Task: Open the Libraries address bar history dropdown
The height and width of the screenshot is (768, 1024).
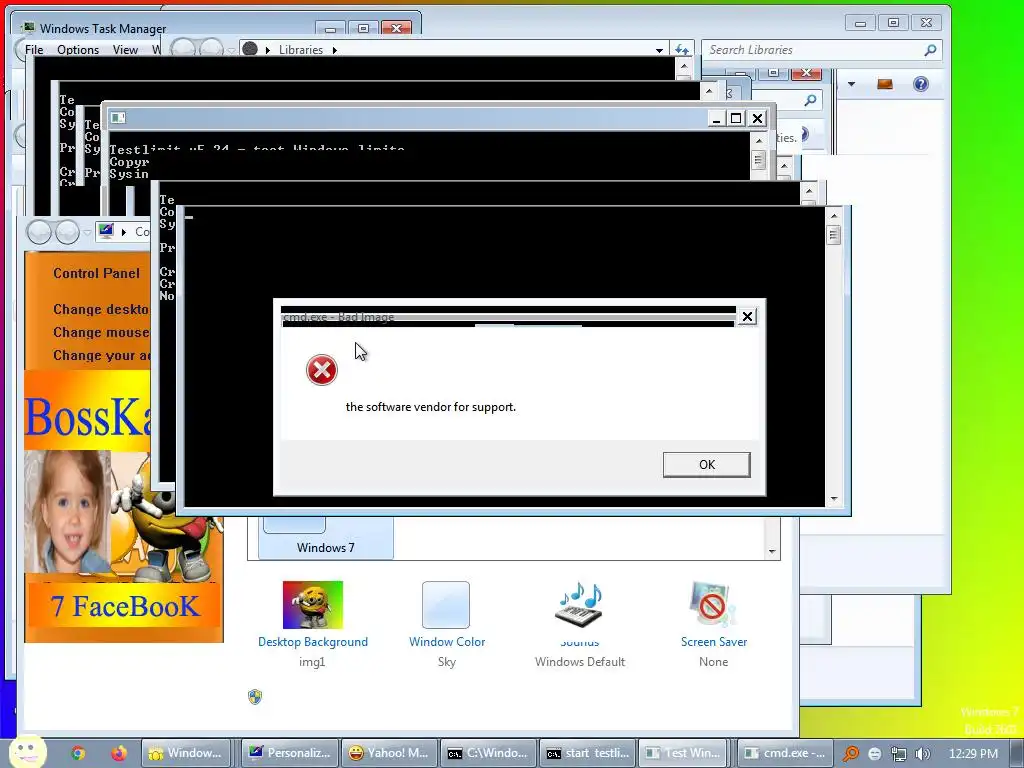Action: 660,50
